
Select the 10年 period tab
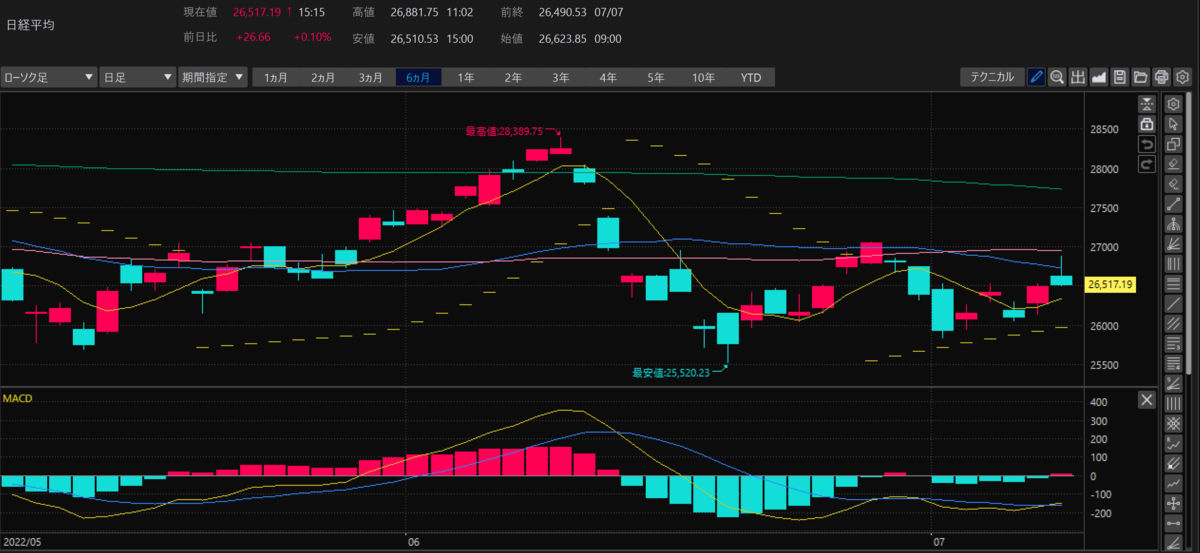(703, 77)
